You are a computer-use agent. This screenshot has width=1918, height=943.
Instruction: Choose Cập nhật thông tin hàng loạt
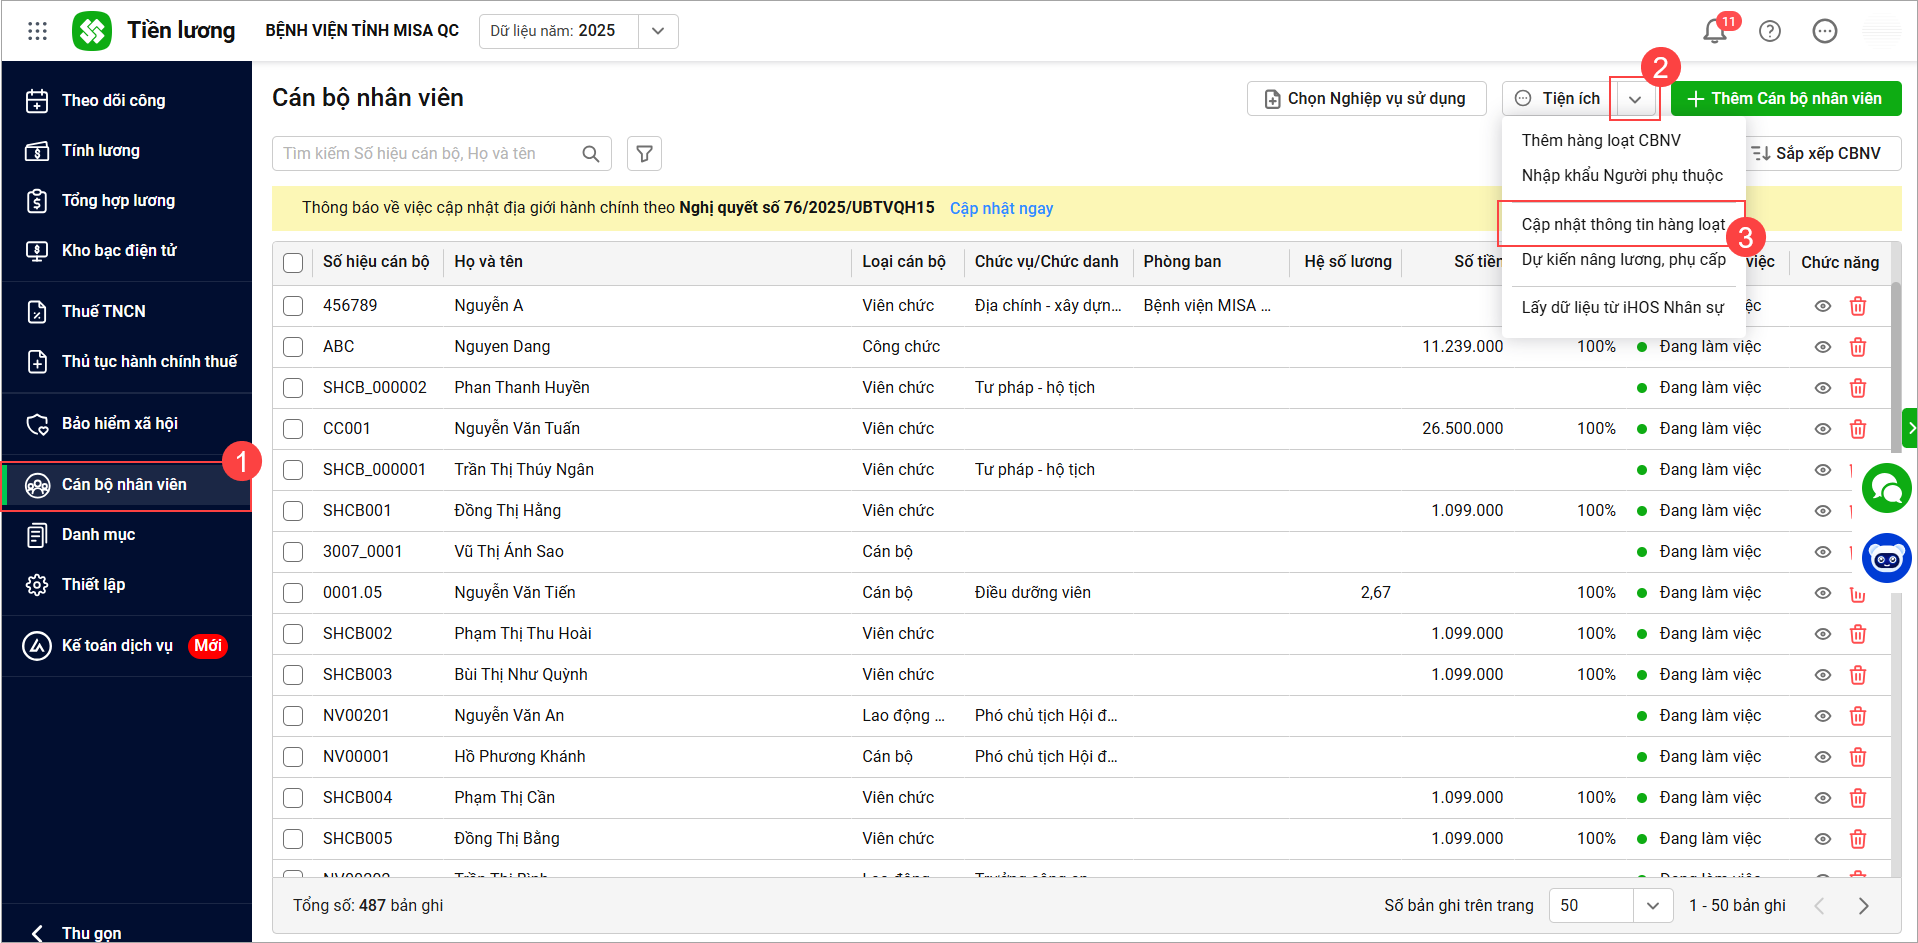(x=1622, y=224)
